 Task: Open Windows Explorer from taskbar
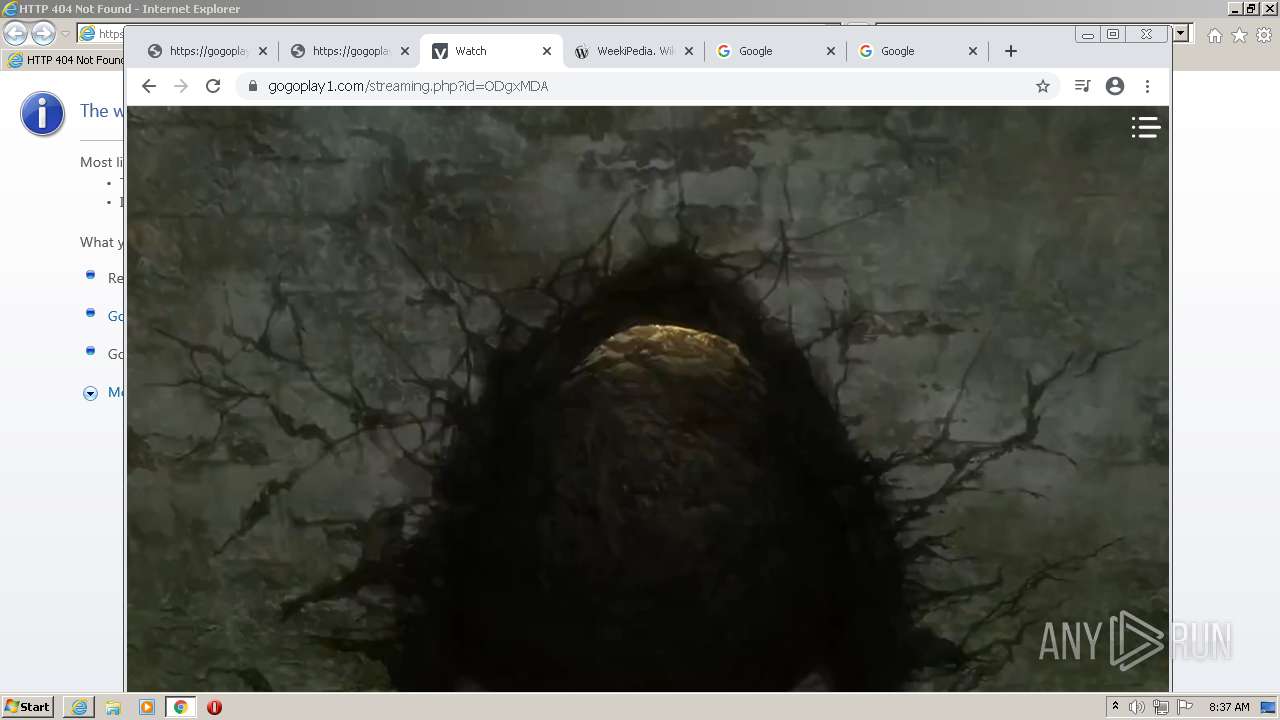(113, 707)
